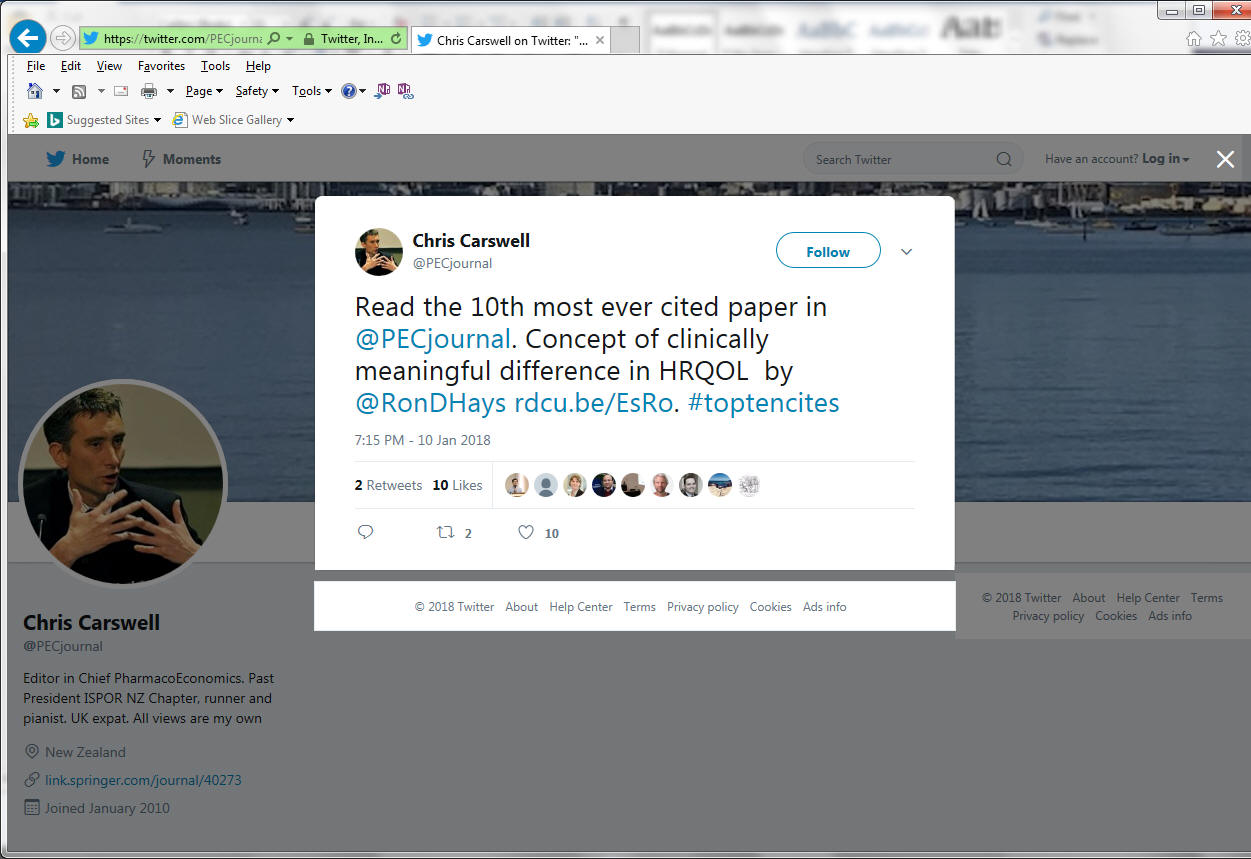Open the Tools dropdown in command bar
Viewport: 1251px width, 859px height.
(x=312, y=91)
